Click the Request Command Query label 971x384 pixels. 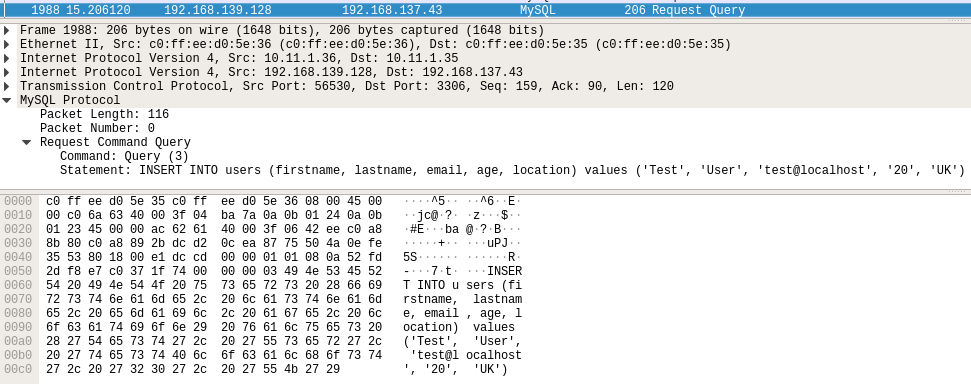[x=115, y=142]
